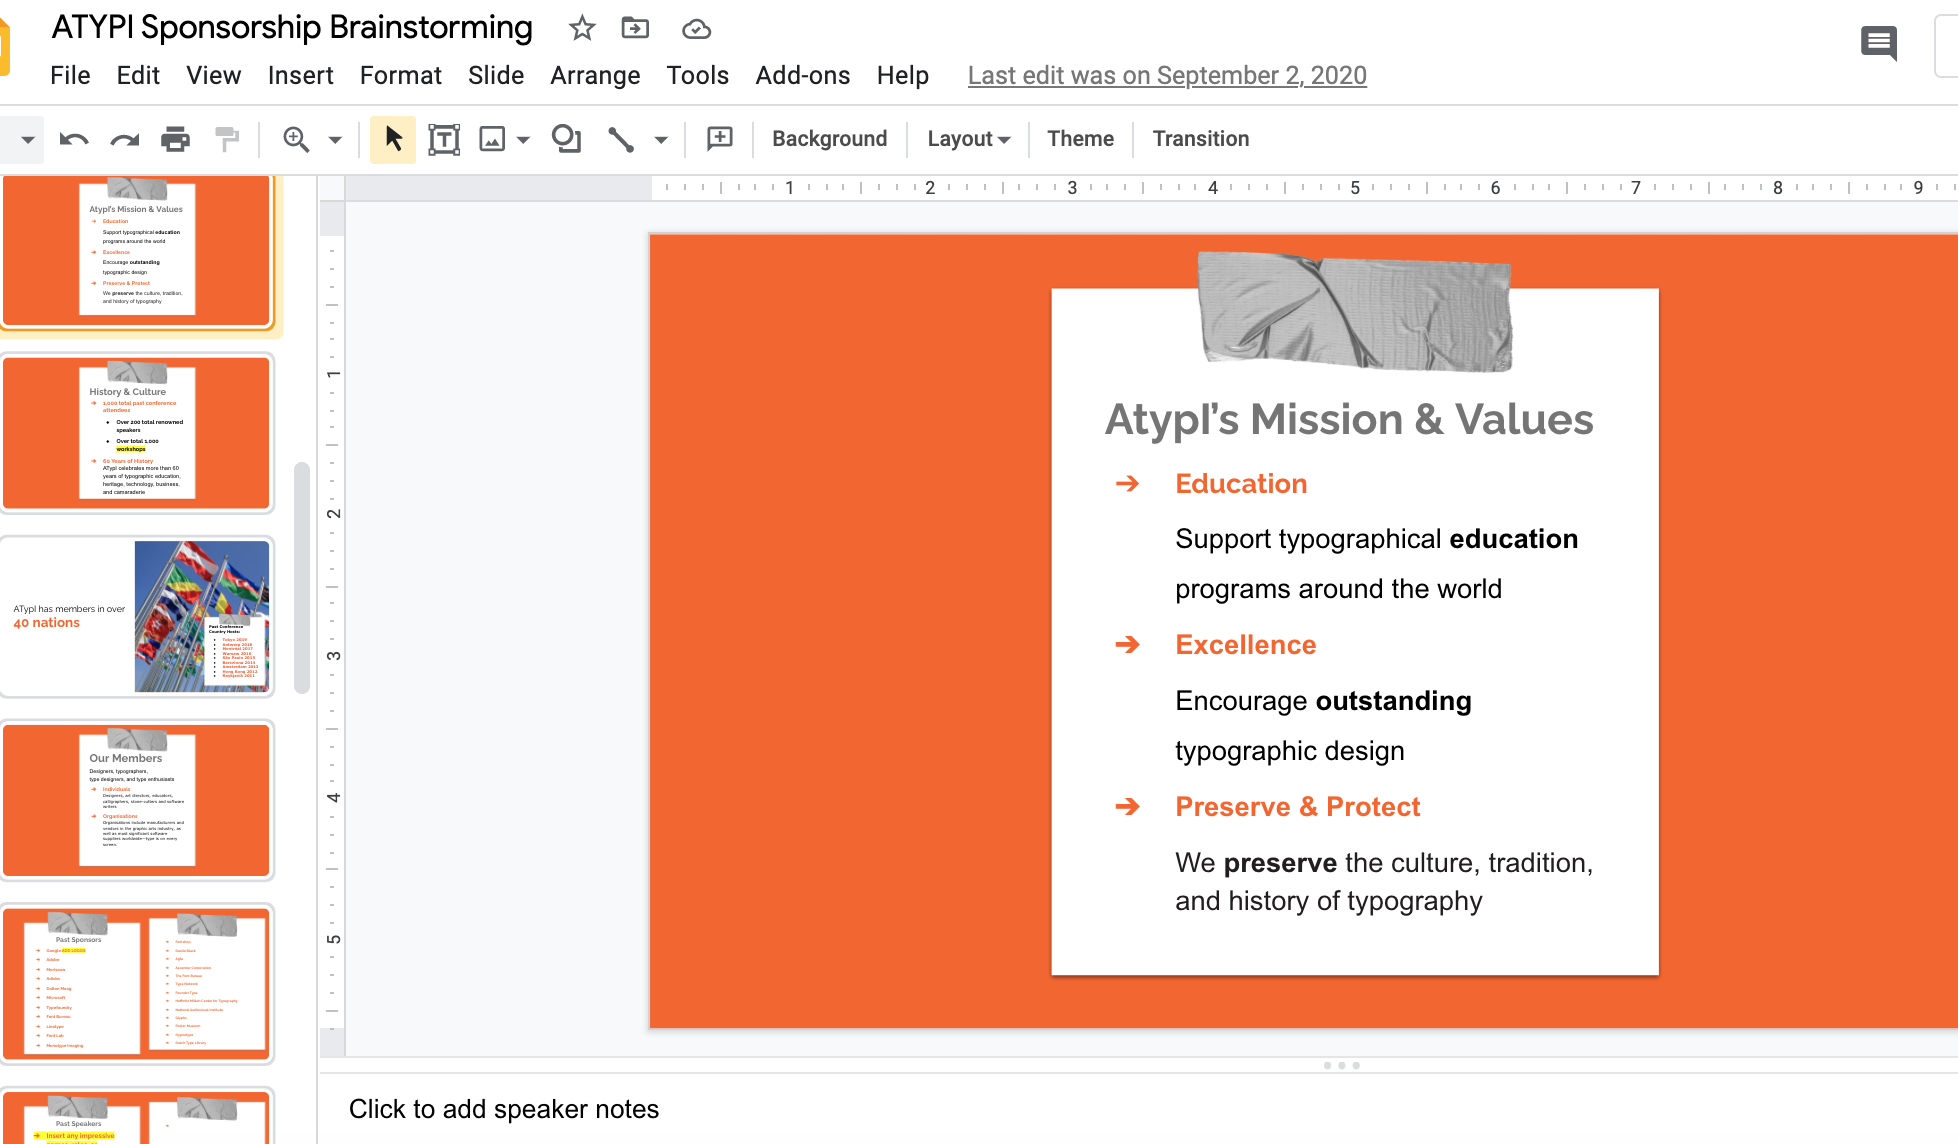Open the last edit history link
The height and width of the screenshot is (1144, 1958).
[1166, 76]
